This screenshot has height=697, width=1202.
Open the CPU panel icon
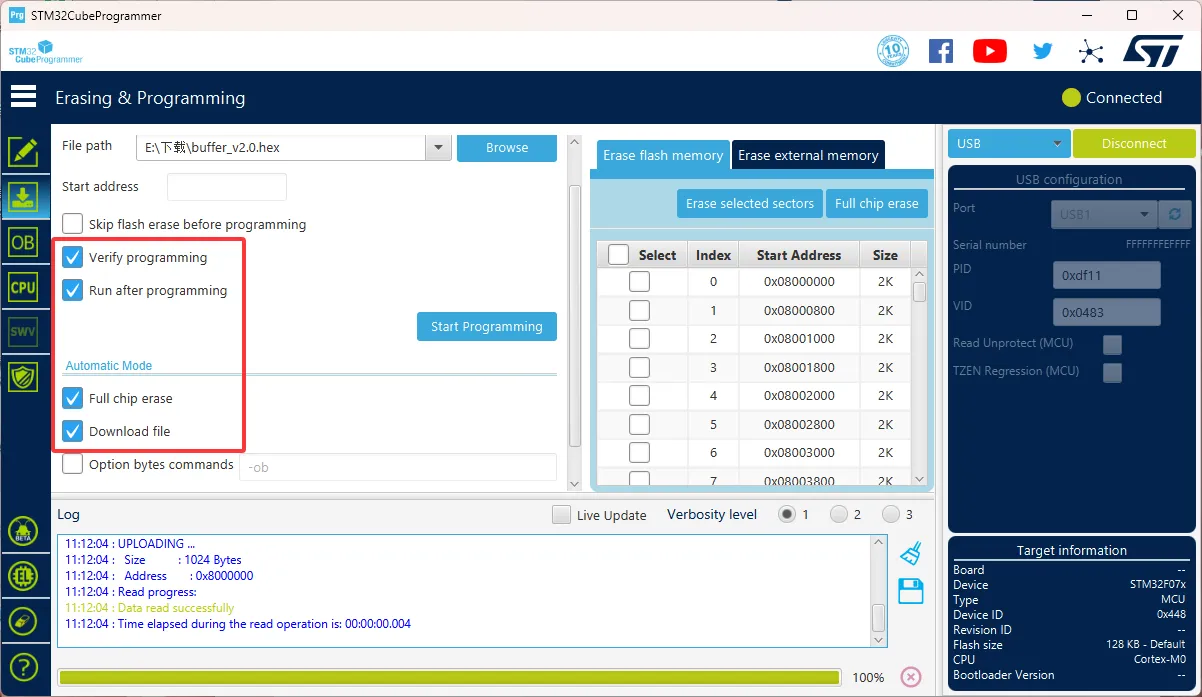(23, 287)
